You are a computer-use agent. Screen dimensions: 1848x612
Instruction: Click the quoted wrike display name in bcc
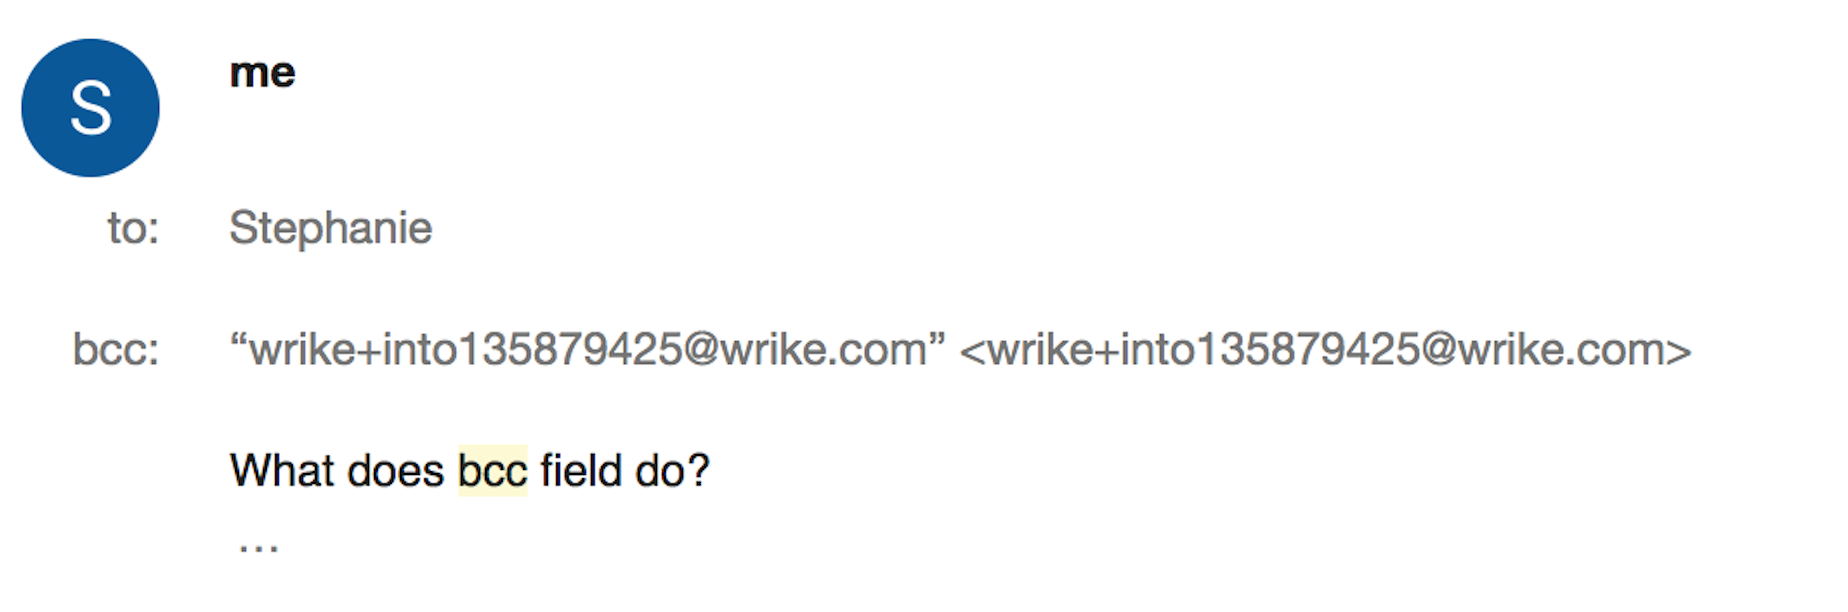(587, 350)
